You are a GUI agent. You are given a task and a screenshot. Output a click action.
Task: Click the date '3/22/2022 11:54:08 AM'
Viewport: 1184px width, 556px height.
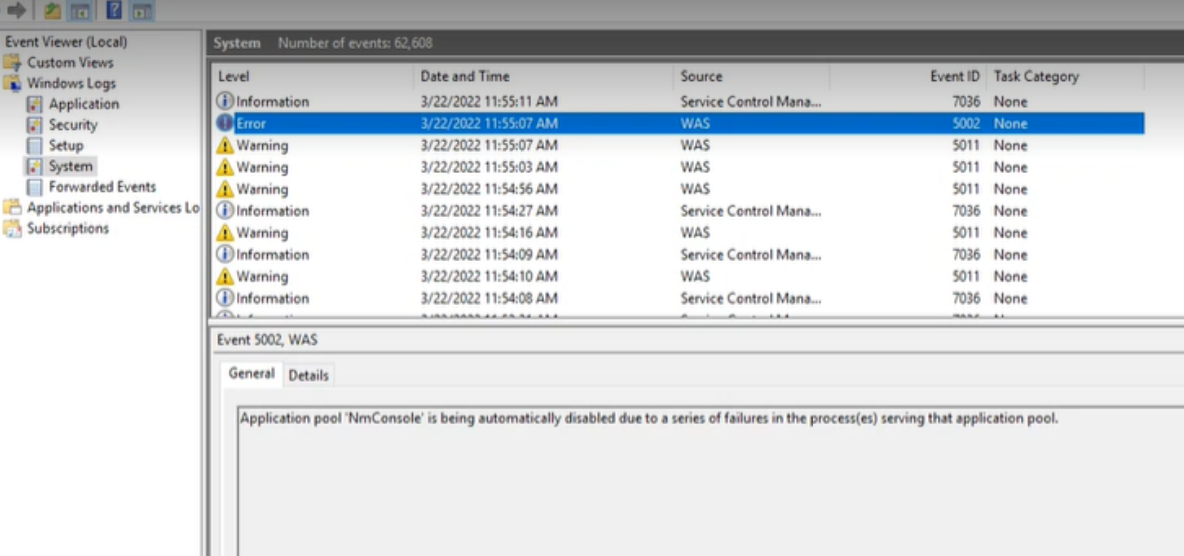[489, 298]
